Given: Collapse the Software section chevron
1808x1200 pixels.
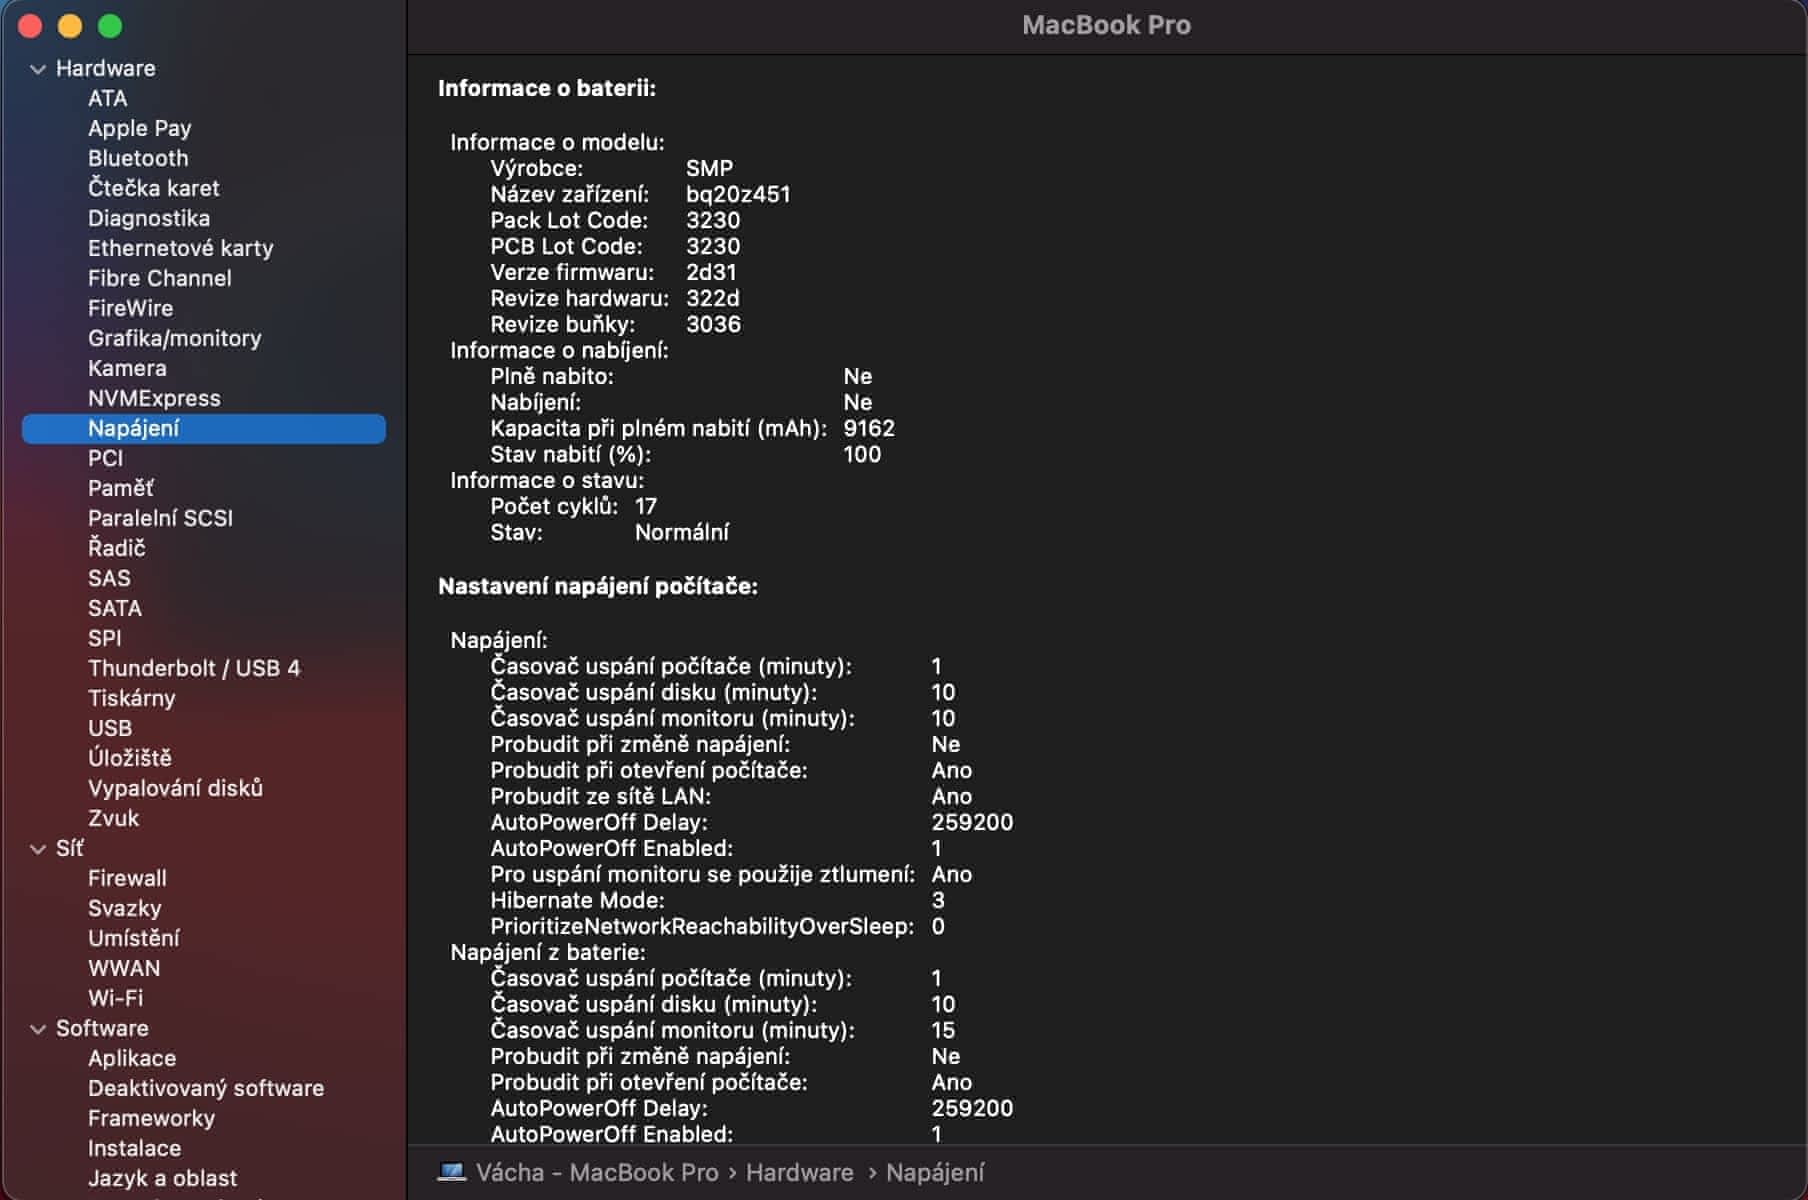Looking at the screenshot, I should pyautogui.click(x=38, y=1029).
